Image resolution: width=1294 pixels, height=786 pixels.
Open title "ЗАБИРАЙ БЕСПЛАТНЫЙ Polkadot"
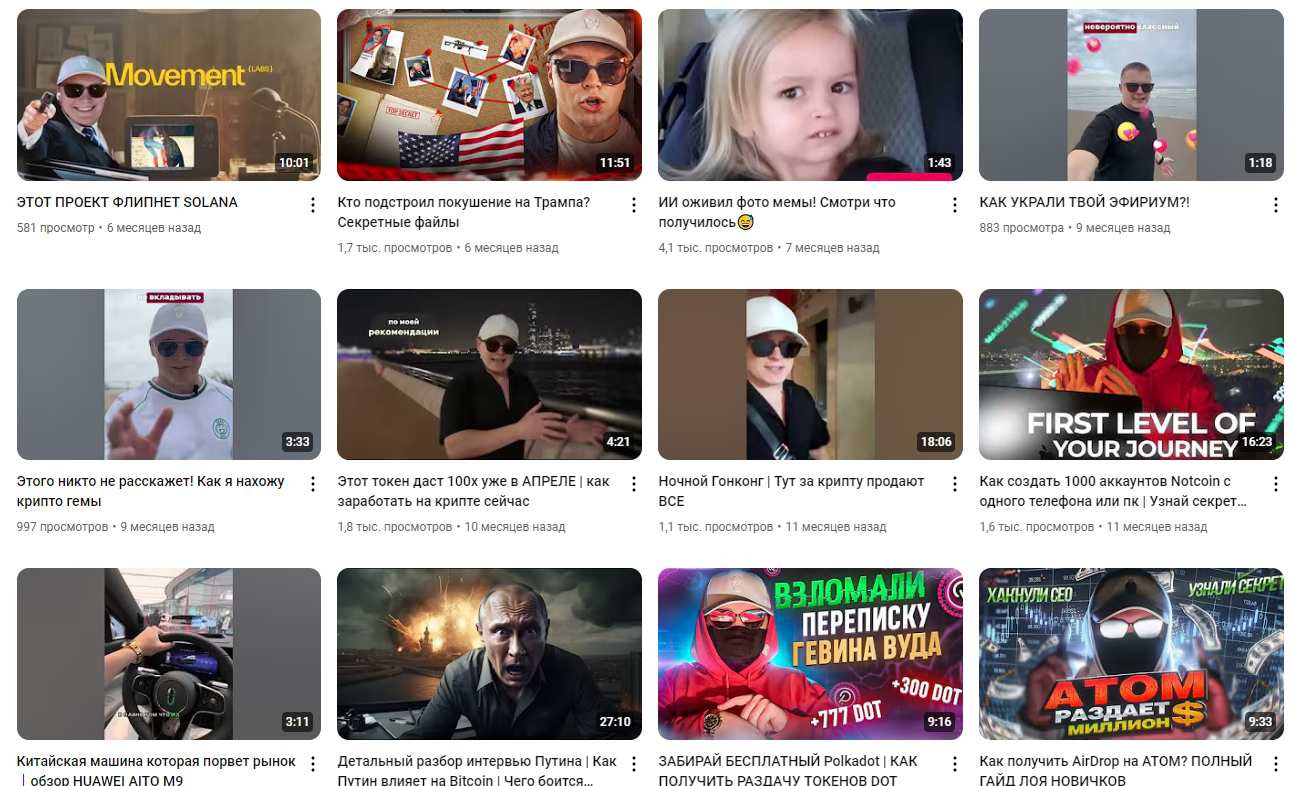[x=788, y=770]
